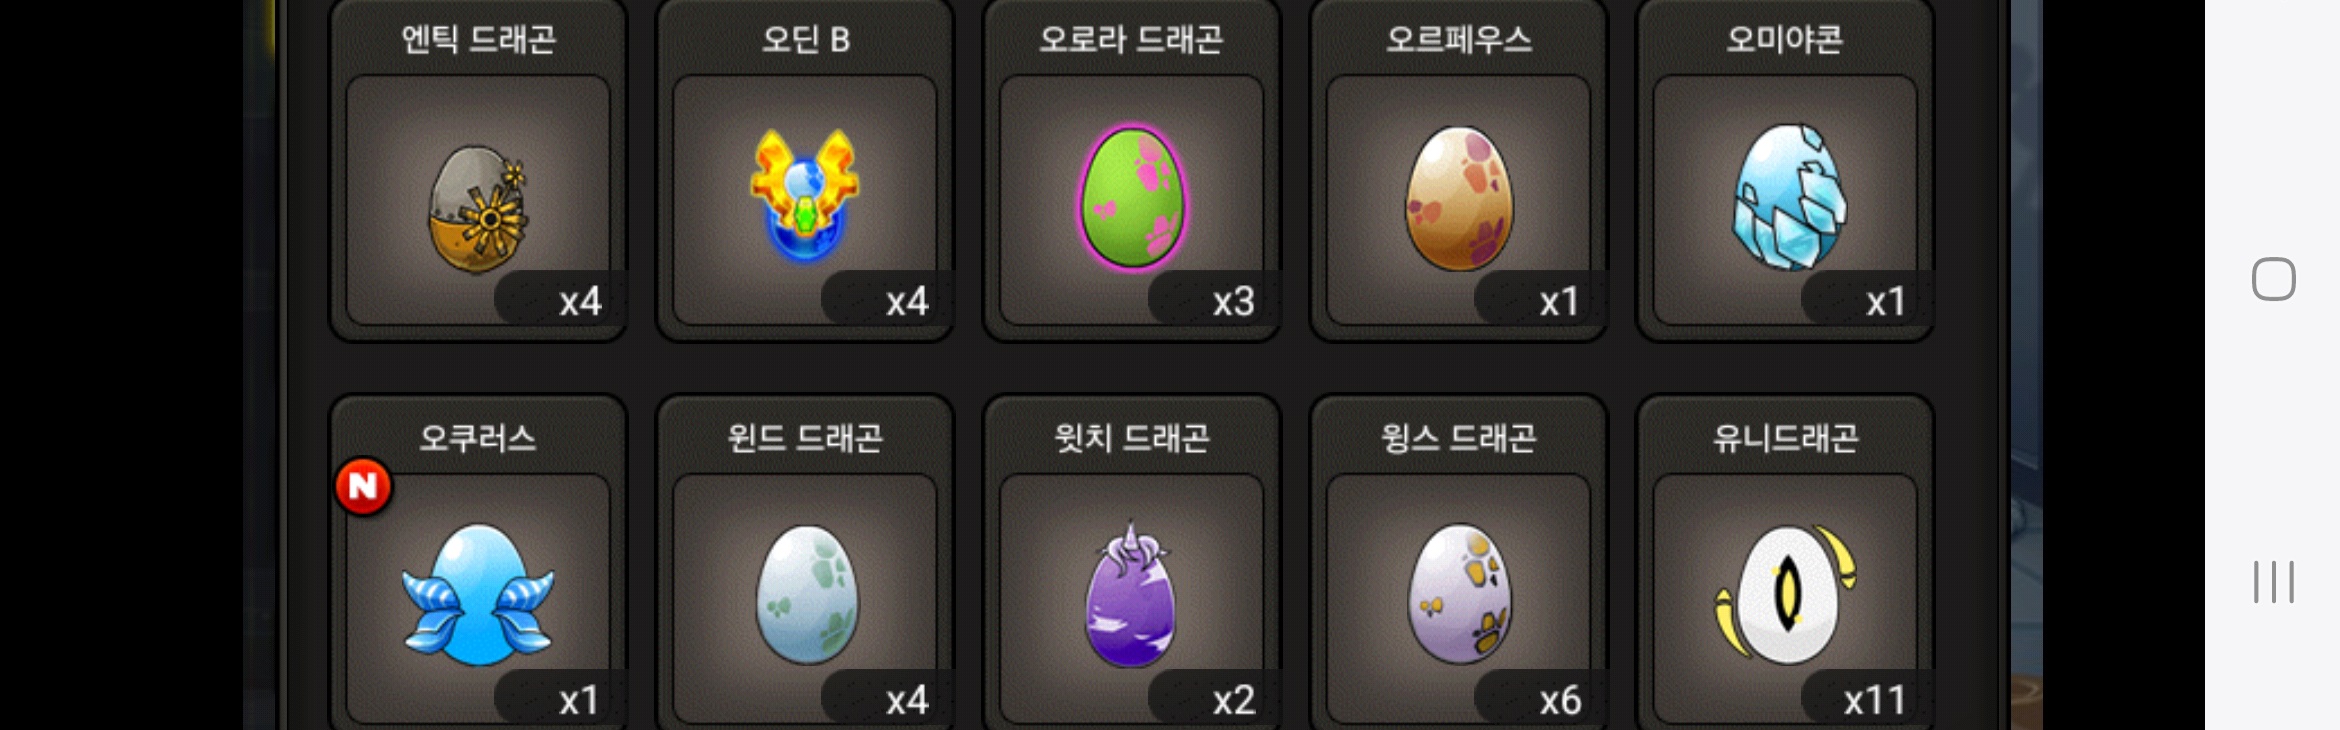
Task: Select the 윈드 드래곤 egg icon
Action: pos(806,595)
